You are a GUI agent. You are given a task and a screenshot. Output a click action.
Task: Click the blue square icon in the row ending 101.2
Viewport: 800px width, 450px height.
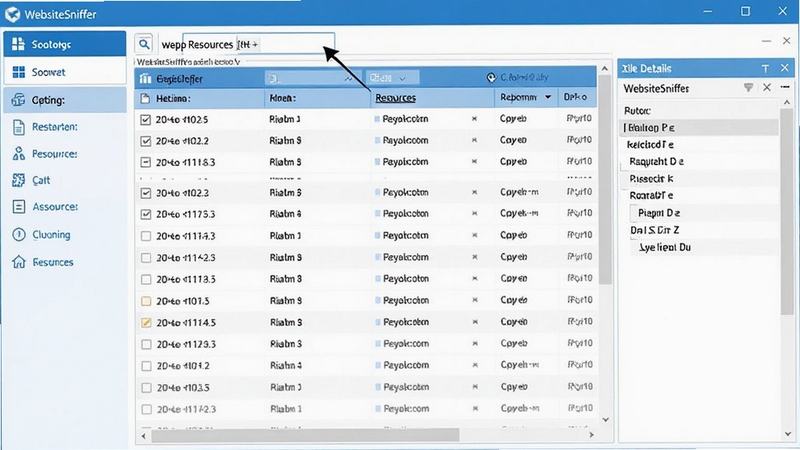coord(378,365)
